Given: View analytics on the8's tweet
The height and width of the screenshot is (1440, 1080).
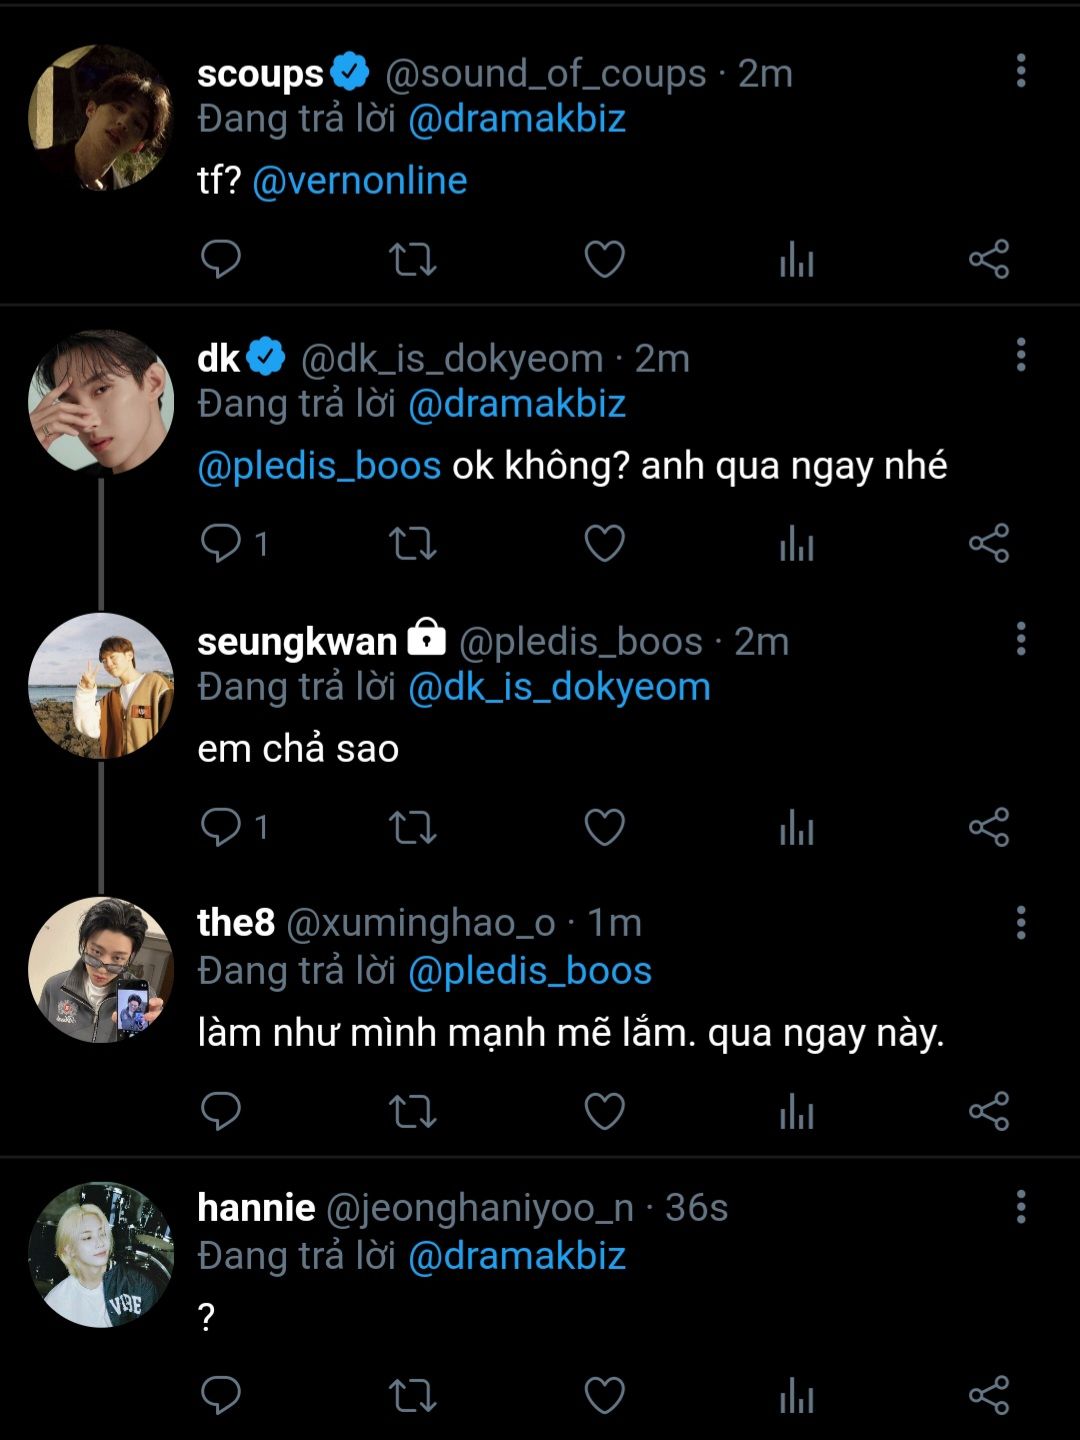Looking at the screenshot, I should [x=796, y=1112].
